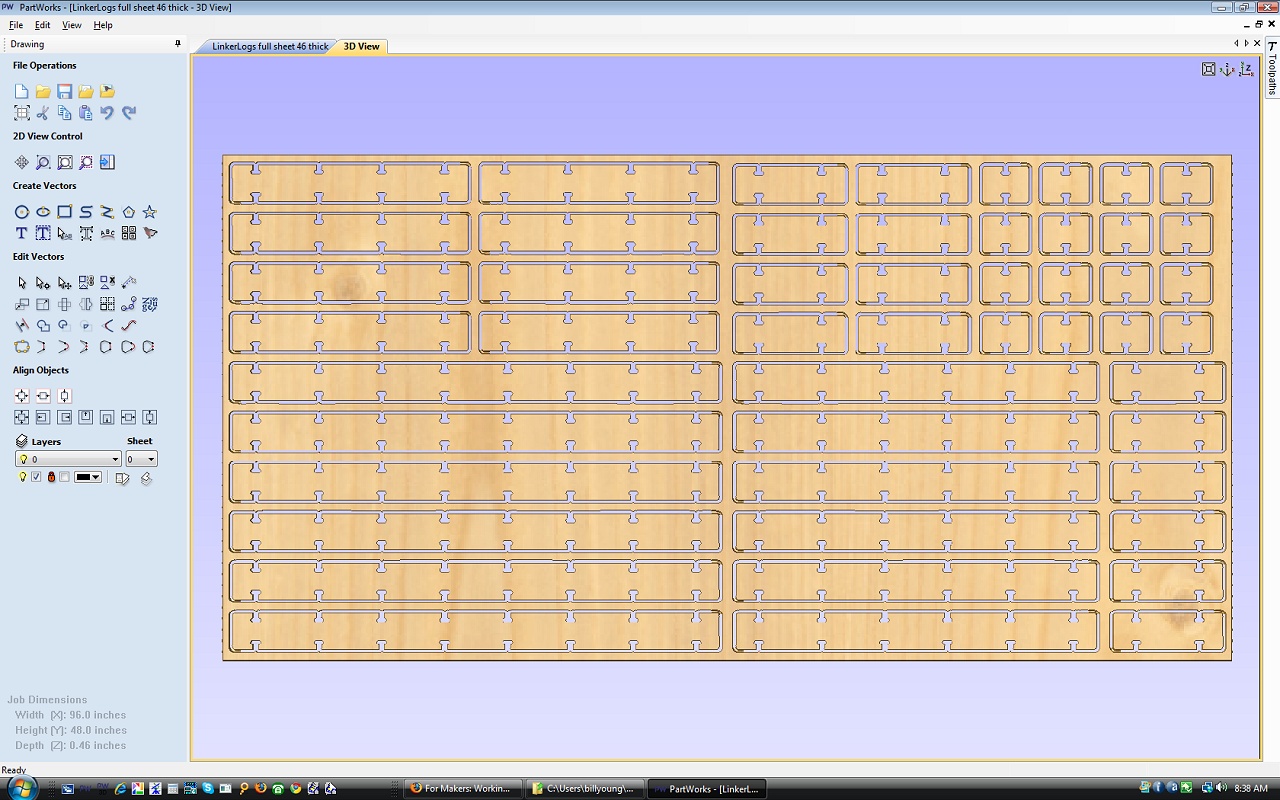Select the Draw Circle tool
1280x800 pixels.
point(21,212)
